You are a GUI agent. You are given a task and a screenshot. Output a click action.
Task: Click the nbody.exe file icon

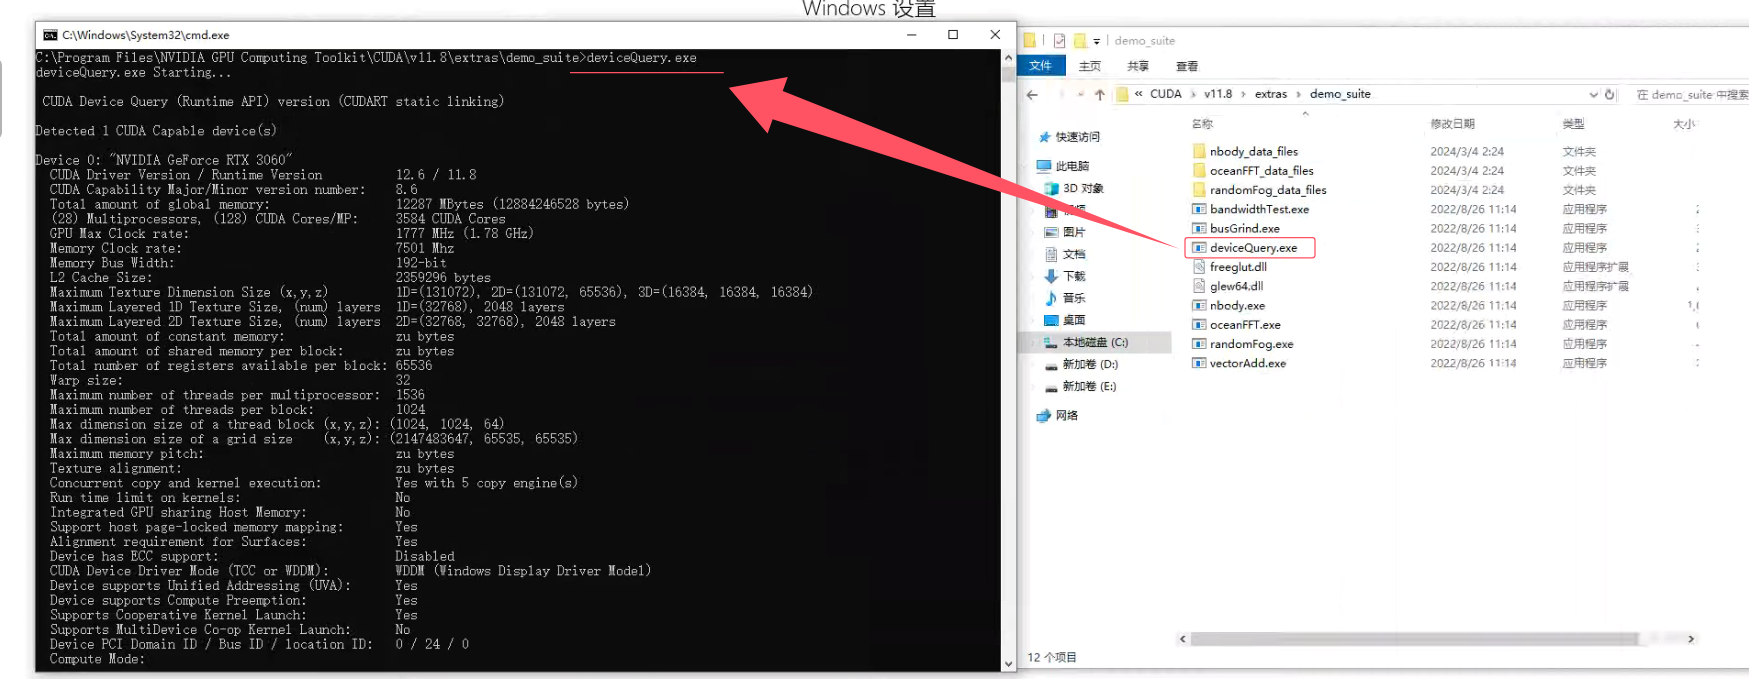[x=1199, y=306]
